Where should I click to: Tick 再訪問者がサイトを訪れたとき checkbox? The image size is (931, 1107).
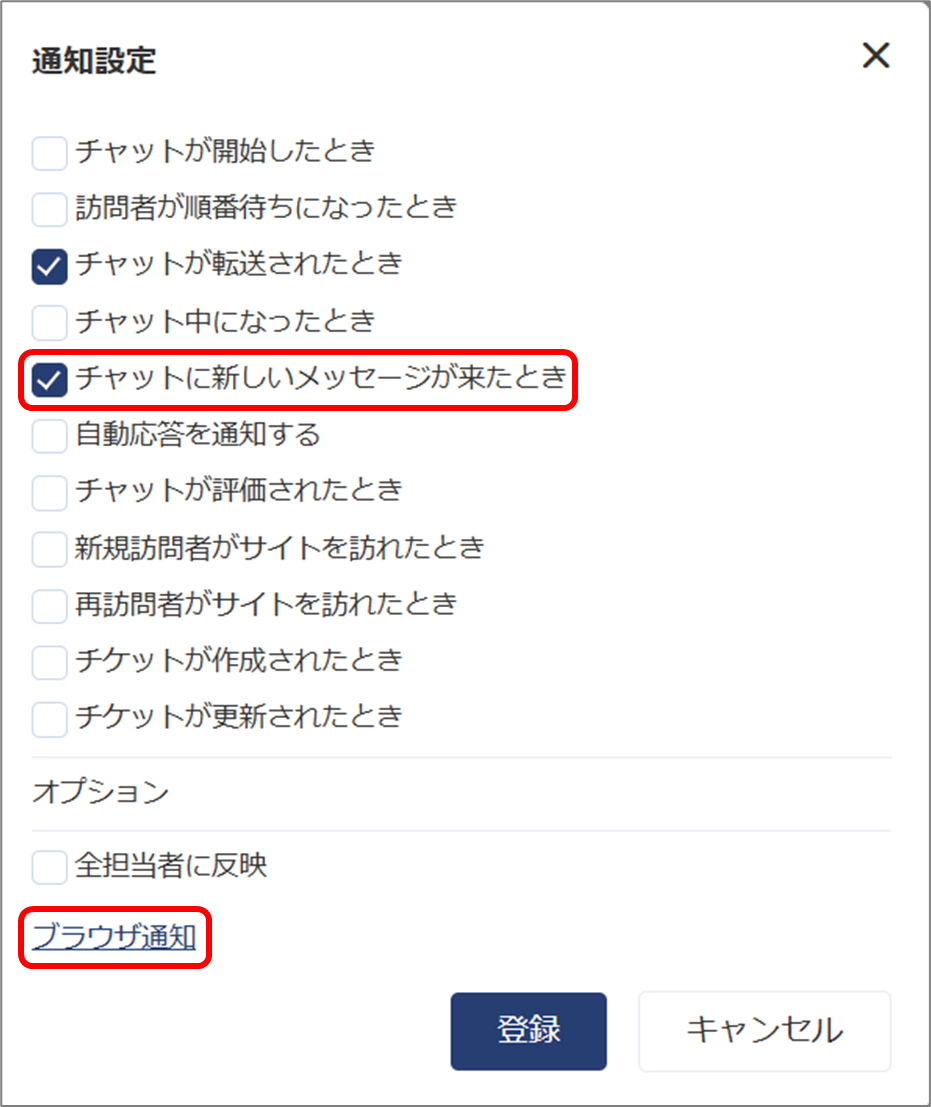(49, 606)
